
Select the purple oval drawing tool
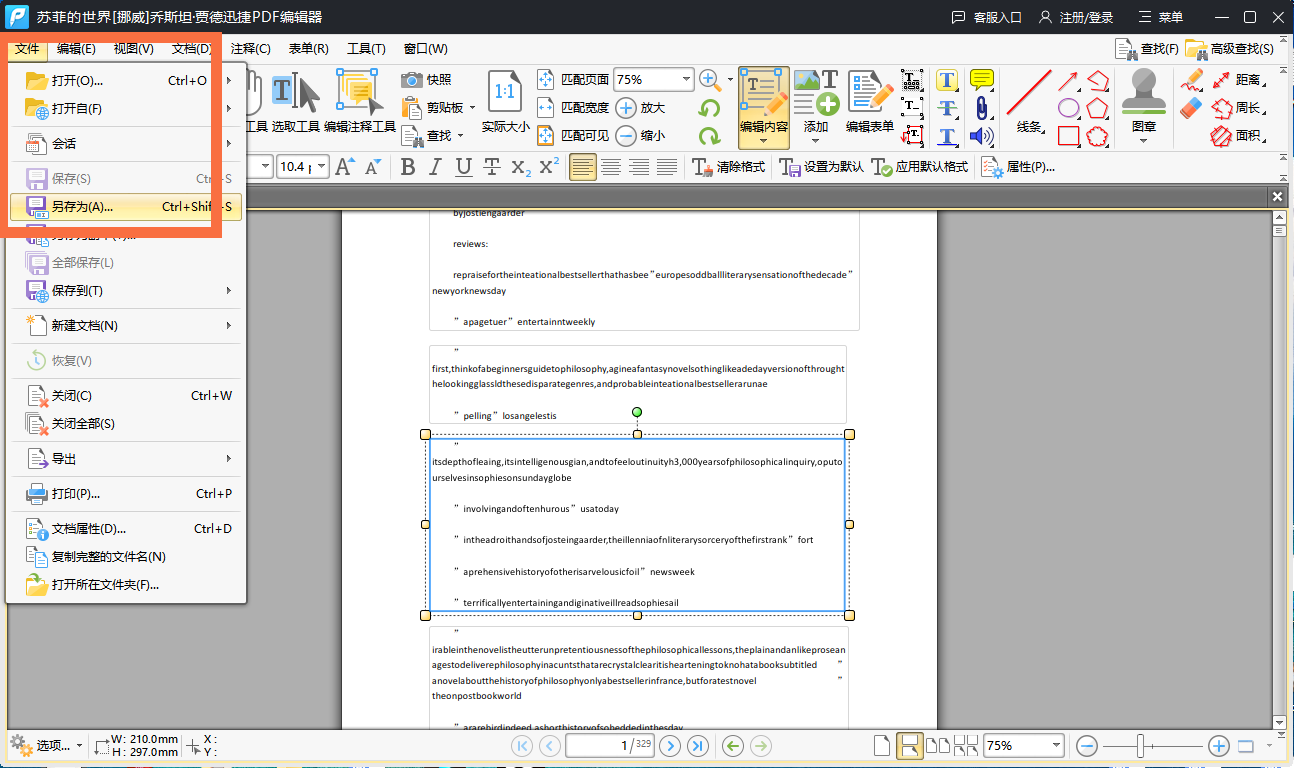click(x=1069, y=108)
